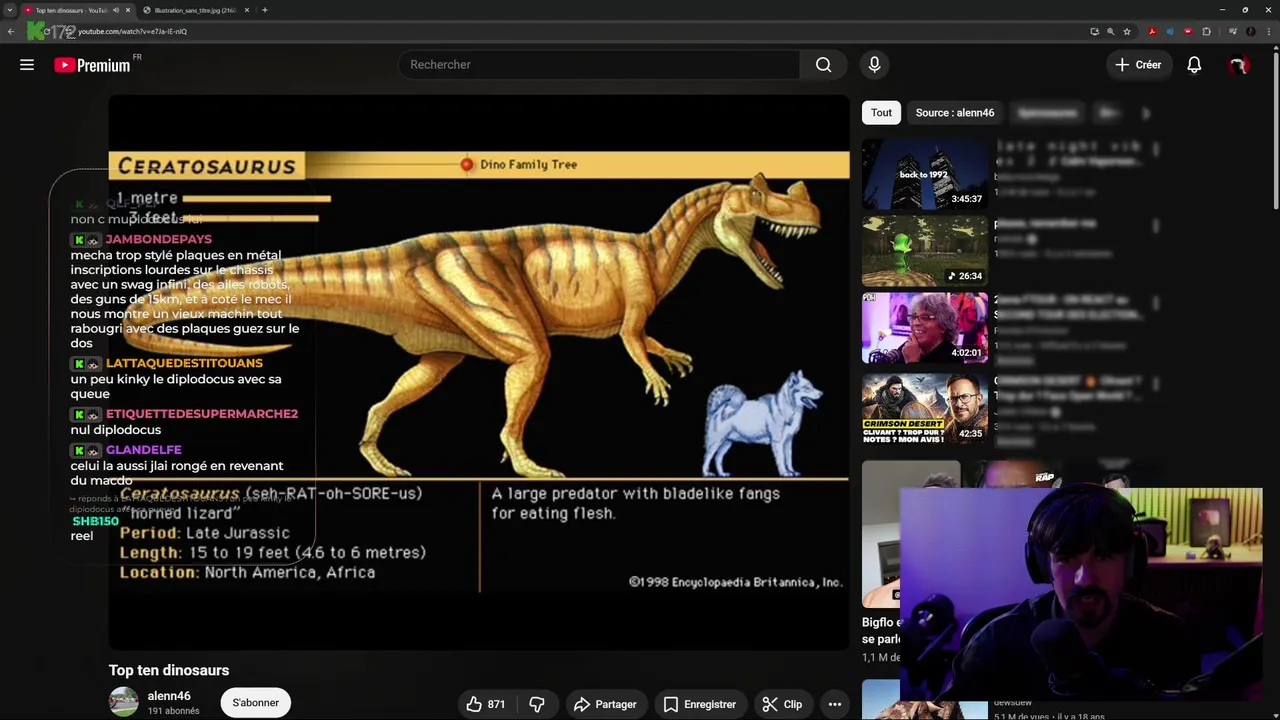The image size is (1280, 720).
Task: Dislike the video with thumbs down
Action: 537,704
